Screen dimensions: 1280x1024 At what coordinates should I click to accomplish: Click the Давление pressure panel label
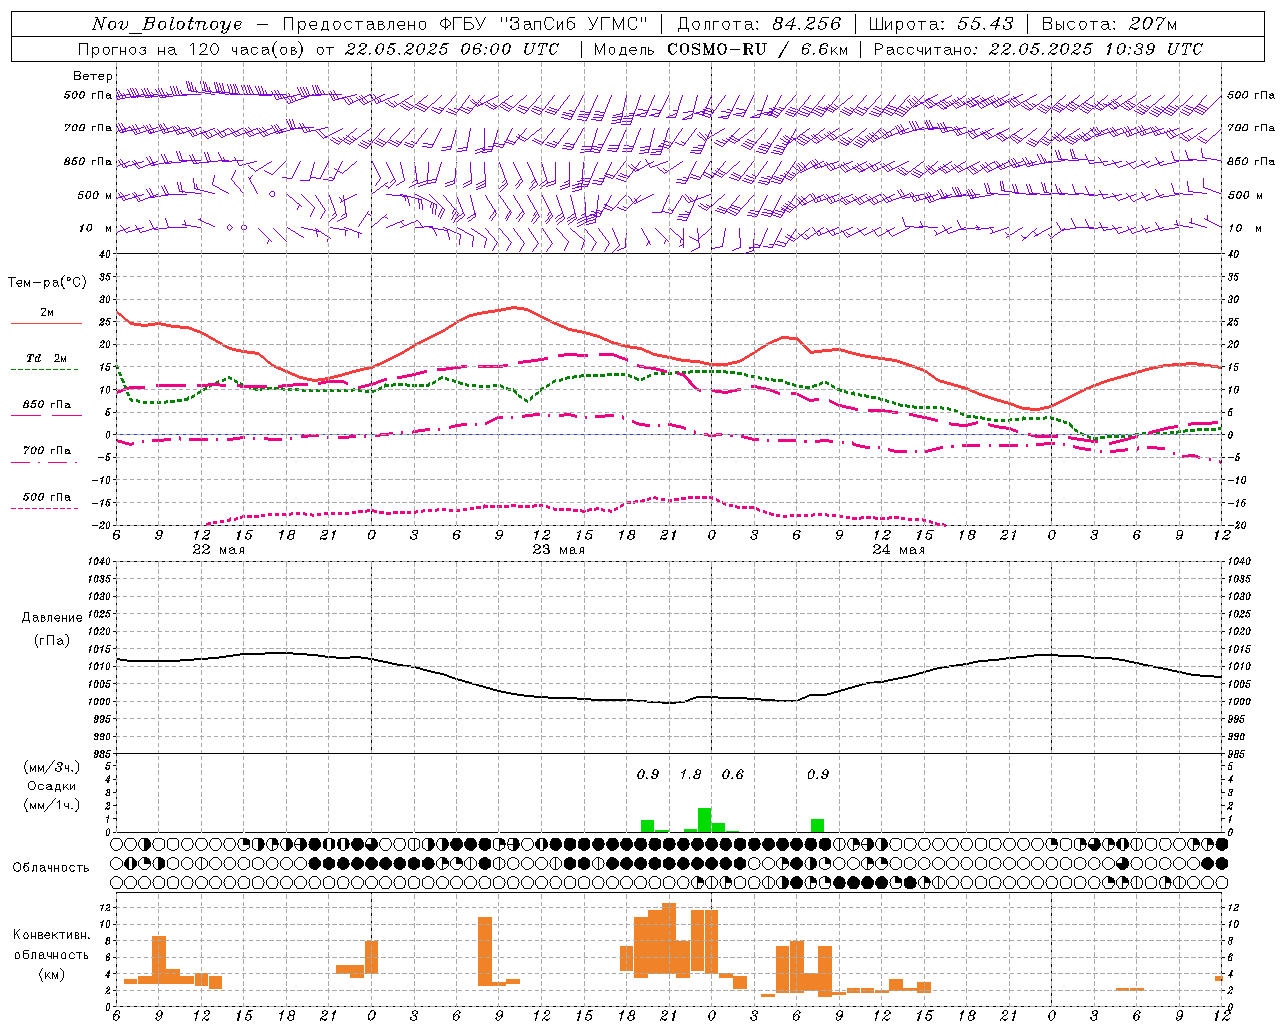point(52,618)
